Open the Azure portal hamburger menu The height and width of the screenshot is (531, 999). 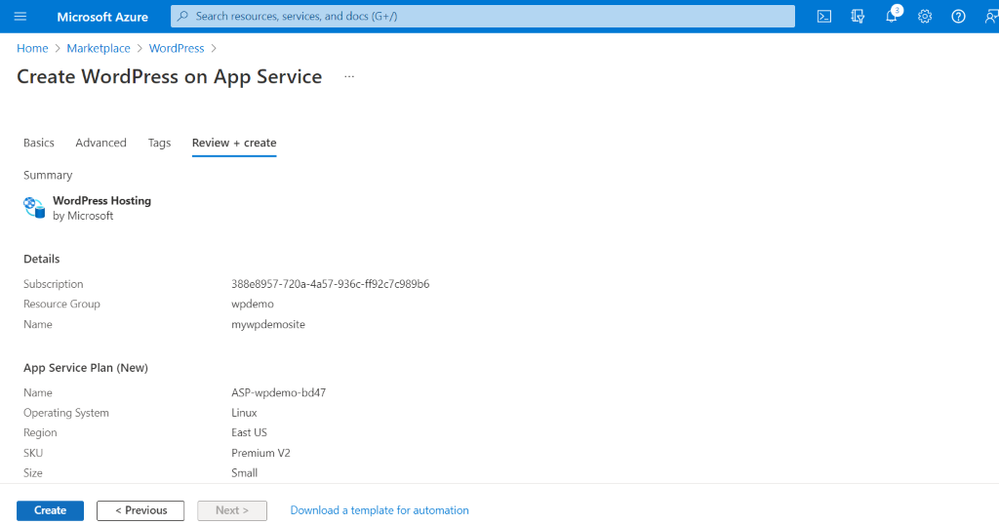click(x=20, y=16)
